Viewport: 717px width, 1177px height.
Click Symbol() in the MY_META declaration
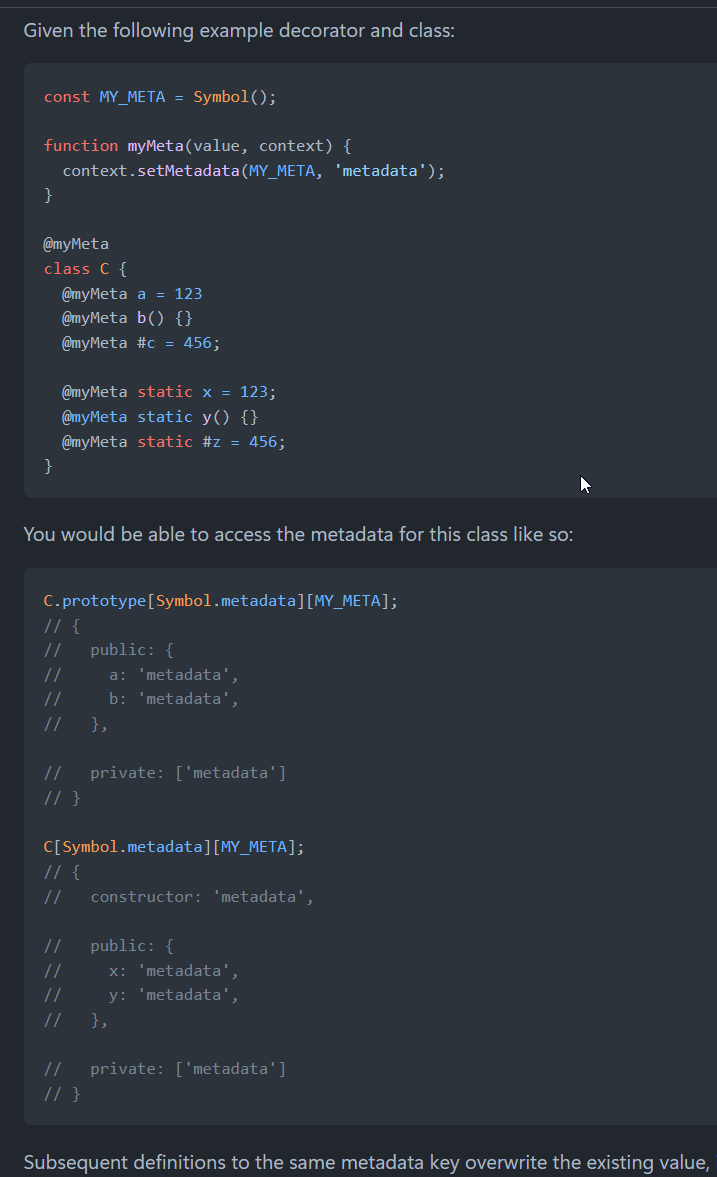[234, 97]
